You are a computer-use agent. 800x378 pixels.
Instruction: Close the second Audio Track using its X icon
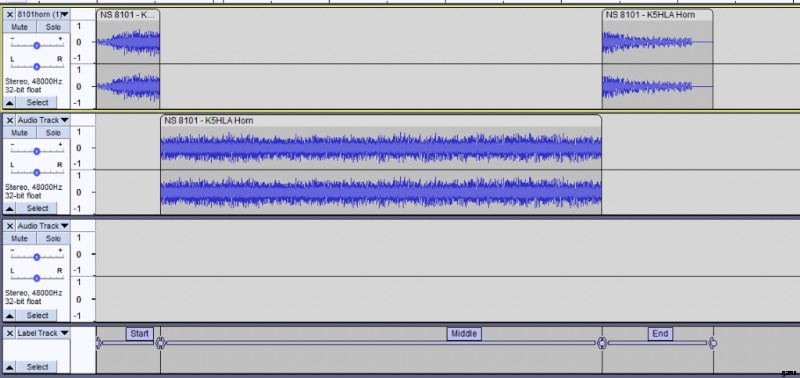click(x=9, y=120)
